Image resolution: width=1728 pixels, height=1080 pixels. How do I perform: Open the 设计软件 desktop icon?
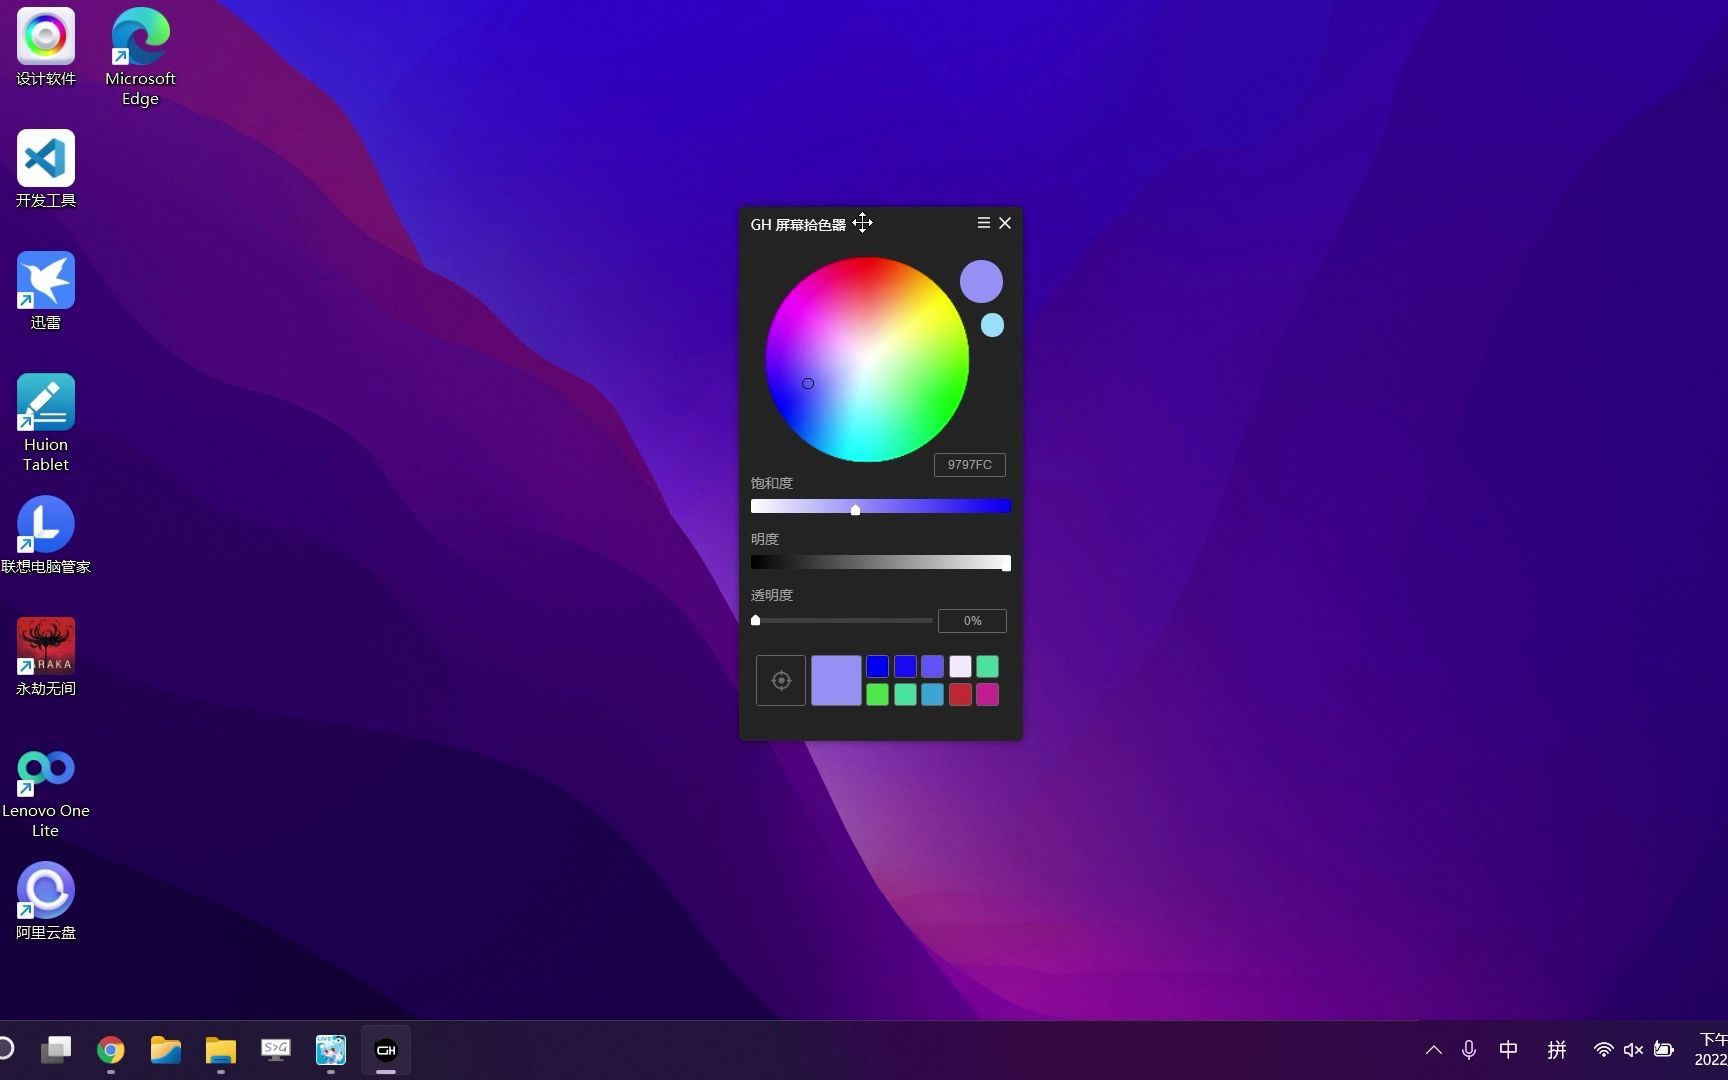(x=46, y=47)
